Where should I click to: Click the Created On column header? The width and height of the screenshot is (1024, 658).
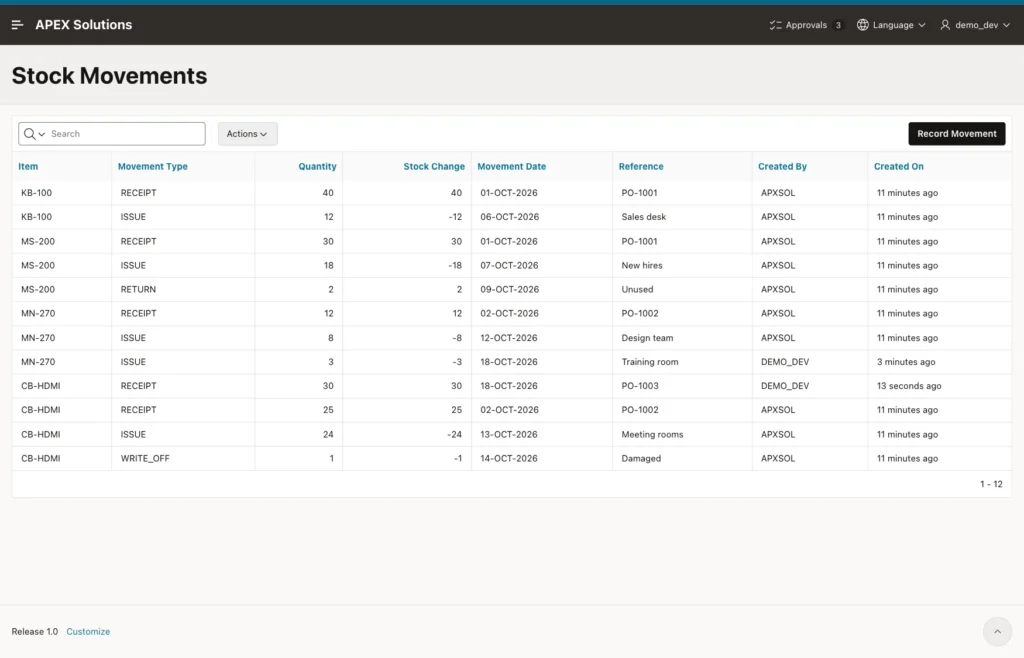[899, 166]
